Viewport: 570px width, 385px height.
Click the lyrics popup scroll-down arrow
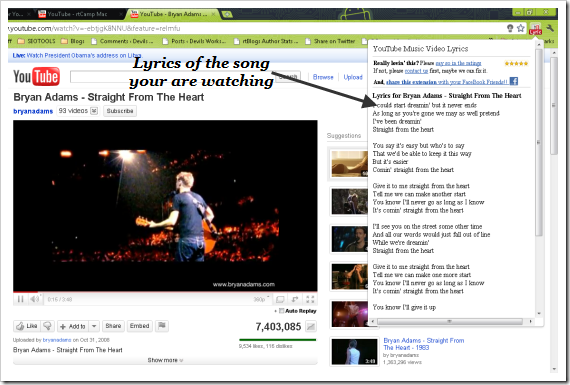[539, 313]
